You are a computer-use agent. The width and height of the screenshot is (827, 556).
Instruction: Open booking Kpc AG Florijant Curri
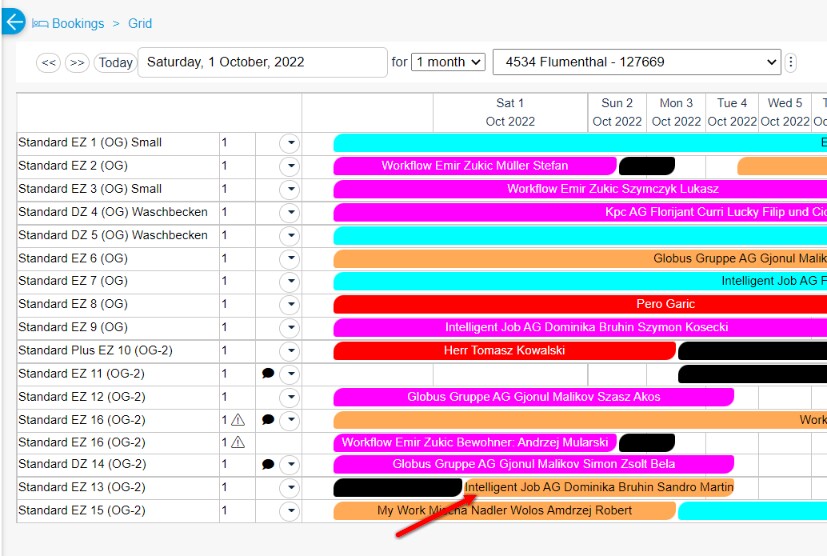click(x=580, y=212)
